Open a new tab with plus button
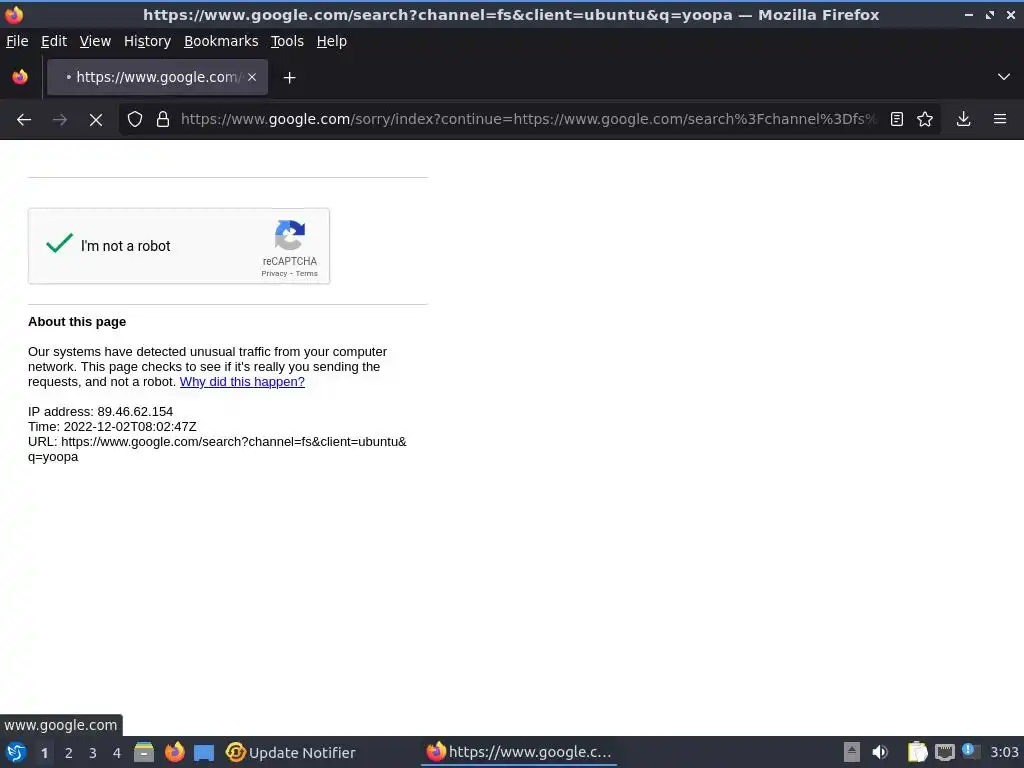The width and height of the screenshot is (1024, 768). coord(289,78)
